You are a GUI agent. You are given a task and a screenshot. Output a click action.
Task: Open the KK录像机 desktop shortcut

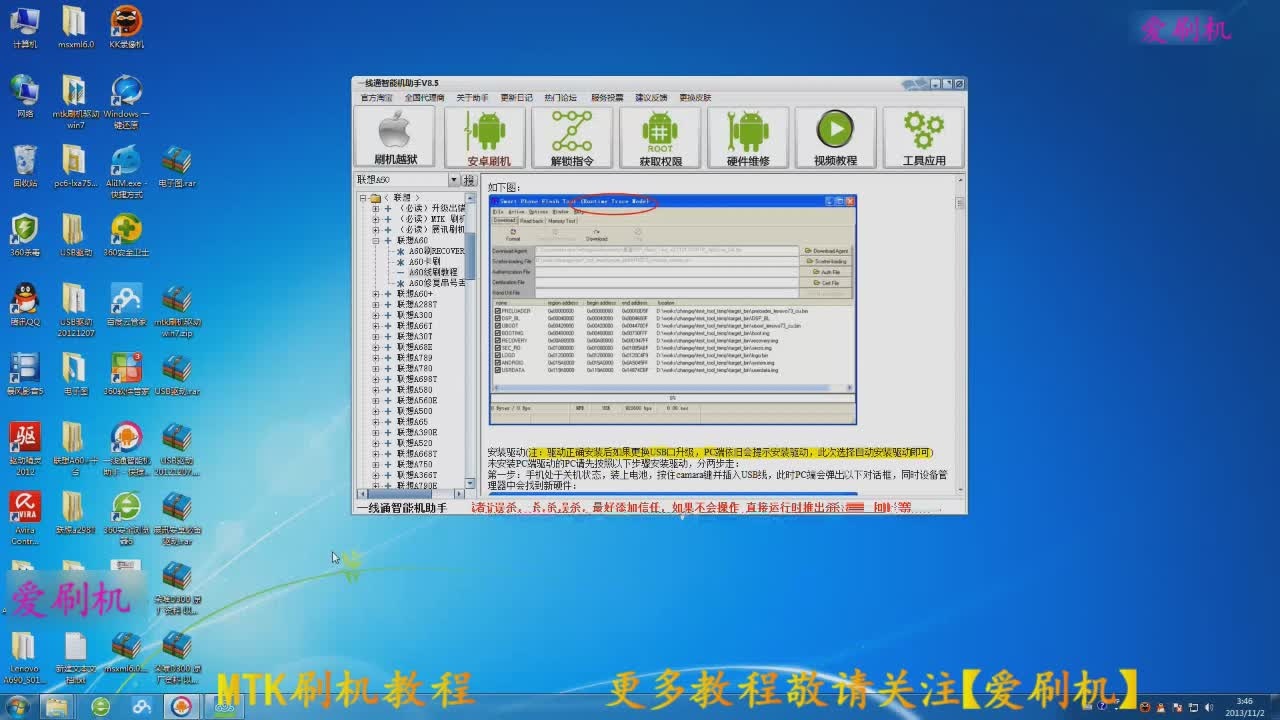[x=126, y=27]
